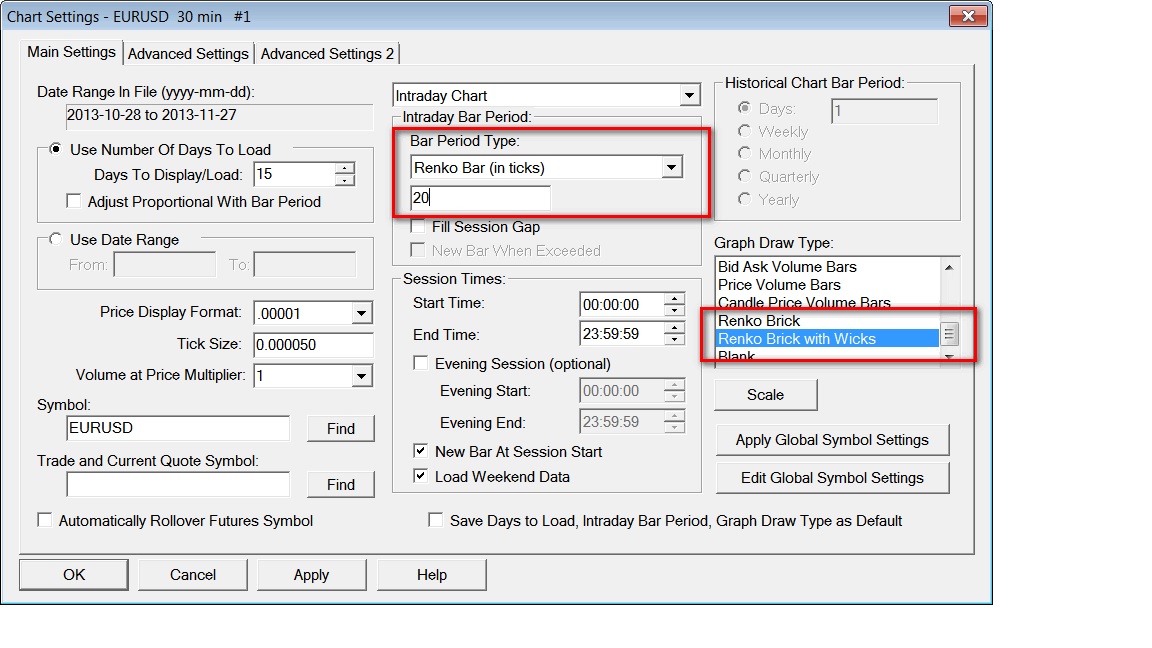Click Find next to the Symbol field
This screenshot has height=648, width=1152.
[x=340, y=428]
